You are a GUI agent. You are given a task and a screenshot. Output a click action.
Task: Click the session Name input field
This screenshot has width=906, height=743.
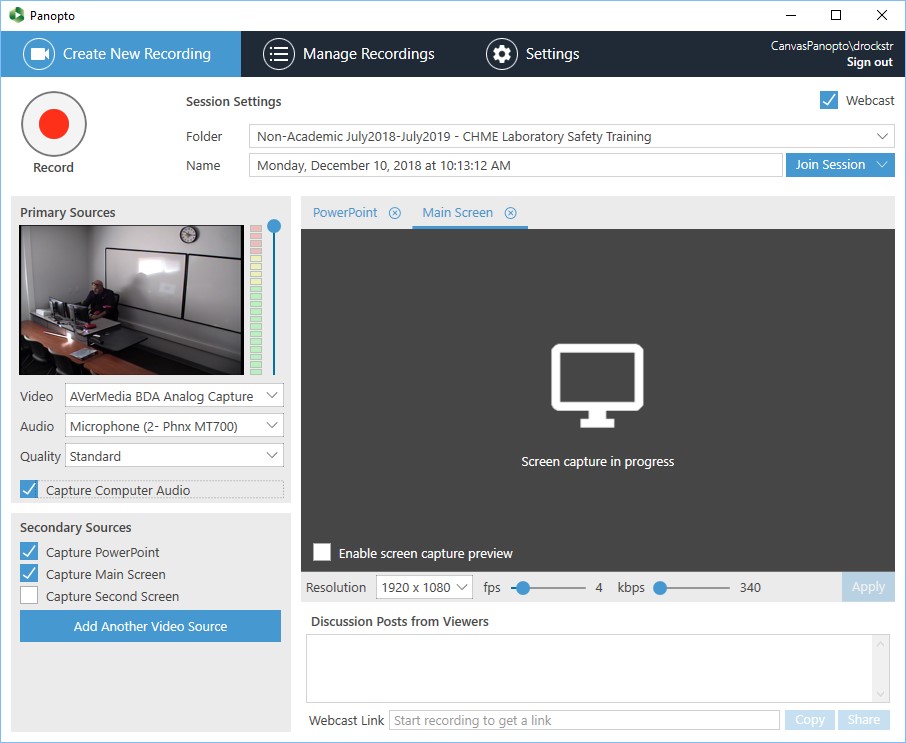(x=515, y=165)
